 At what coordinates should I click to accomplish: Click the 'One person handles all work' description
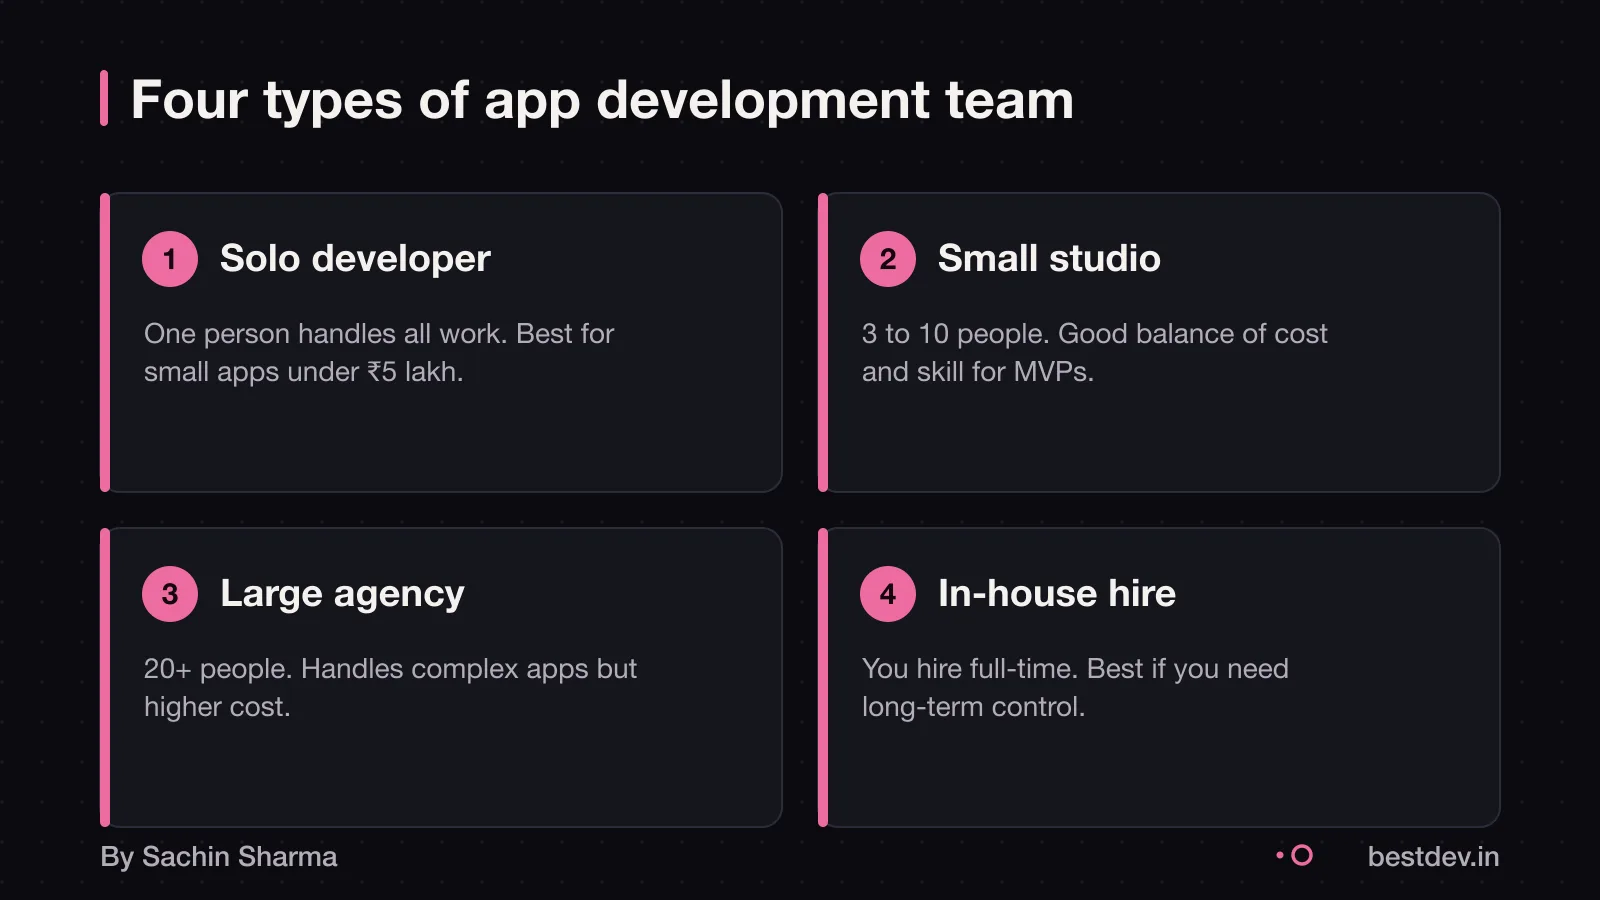[x=379, y=352]
